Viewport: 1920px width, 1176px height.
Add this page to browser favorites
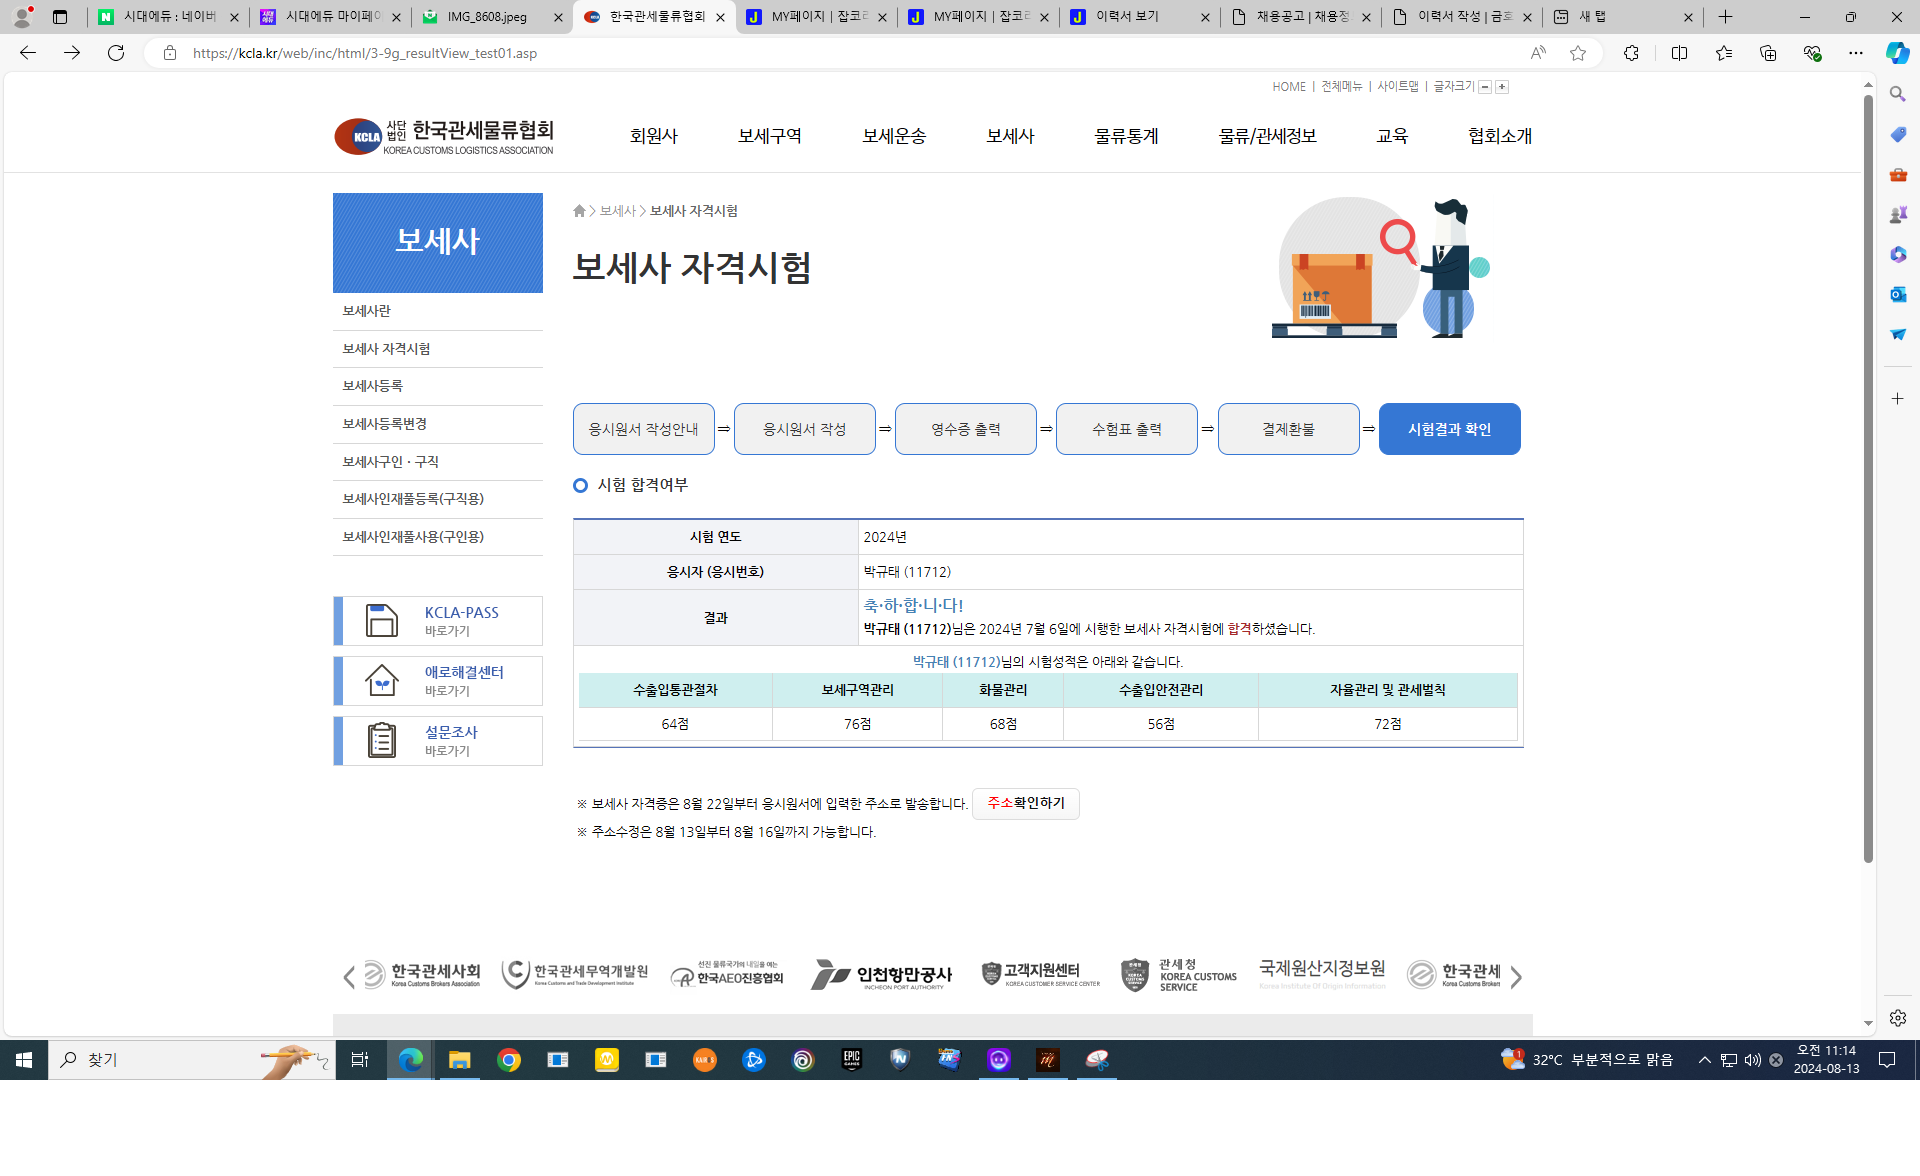tap(1578, 53)
